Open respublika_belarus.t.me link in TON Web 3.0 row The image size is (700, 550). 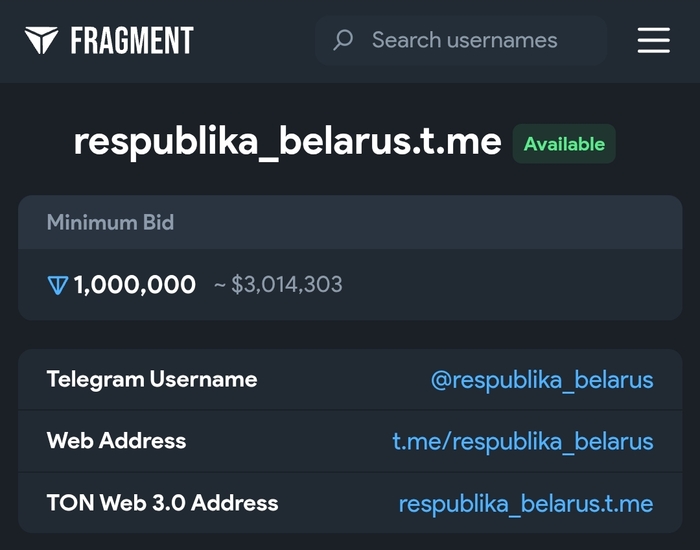pos(526,503)
